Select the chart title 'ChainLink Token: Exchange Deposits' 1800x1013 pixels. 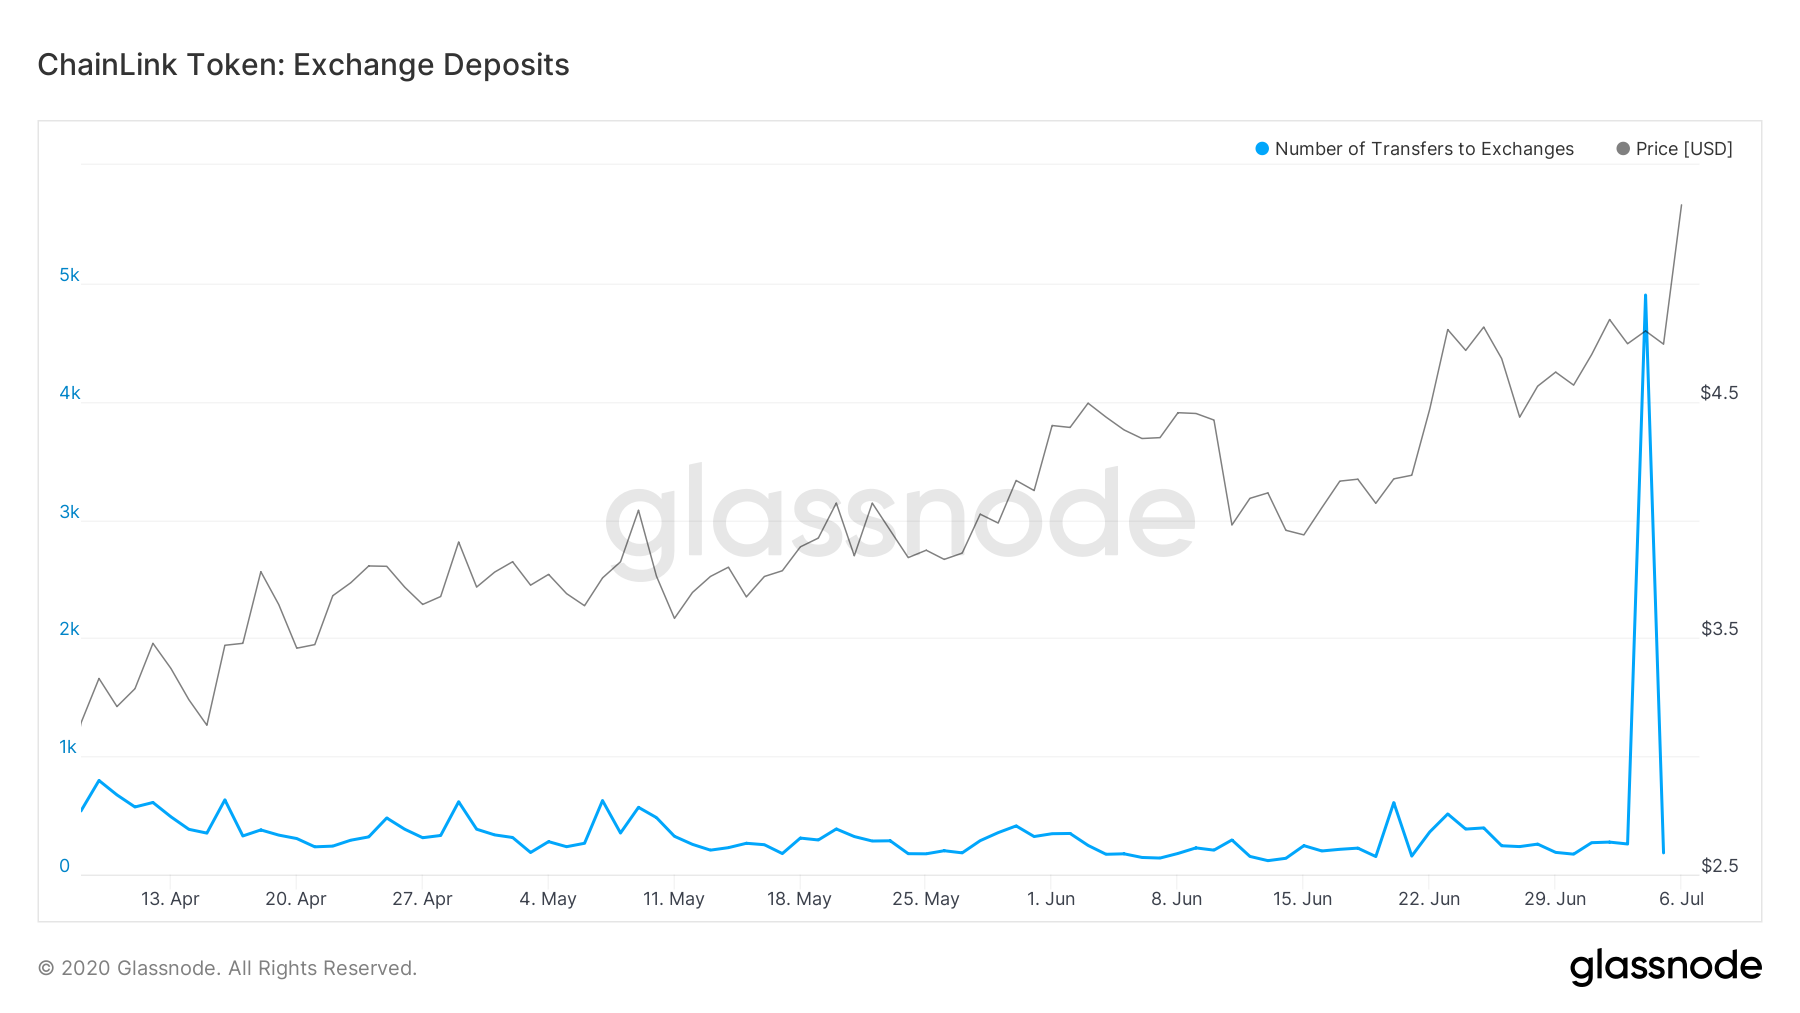click(303, 65)
